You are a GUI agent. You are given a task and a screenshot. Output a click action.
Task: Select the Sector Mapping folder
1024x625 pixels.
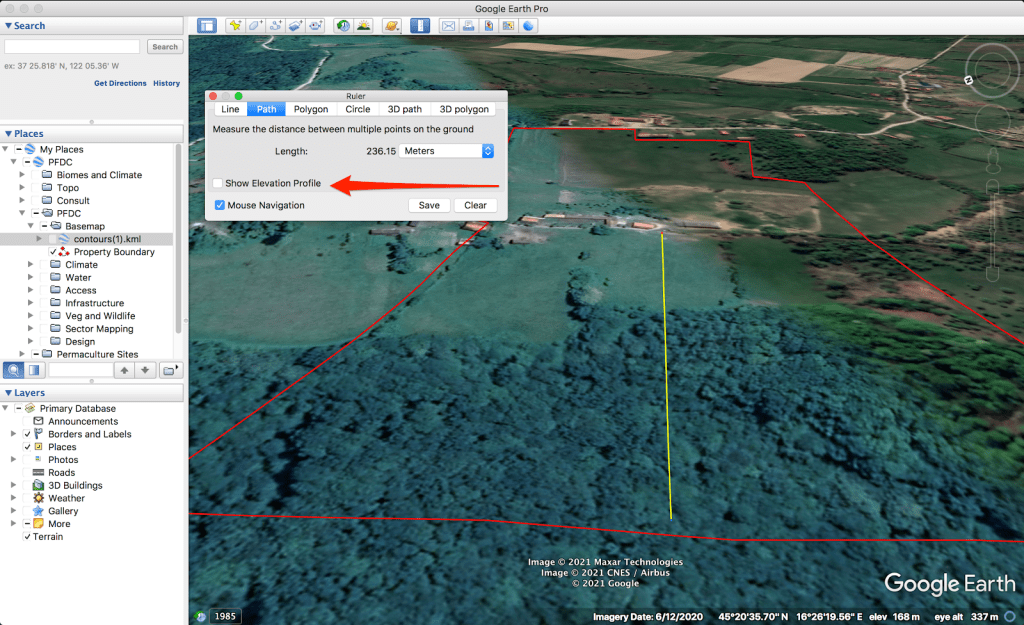coord(99,329)
